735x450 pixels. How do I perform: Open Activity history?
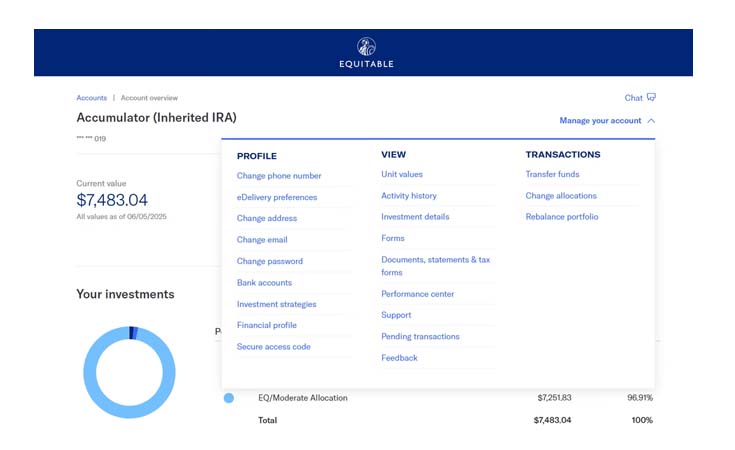tap(409, 196)
